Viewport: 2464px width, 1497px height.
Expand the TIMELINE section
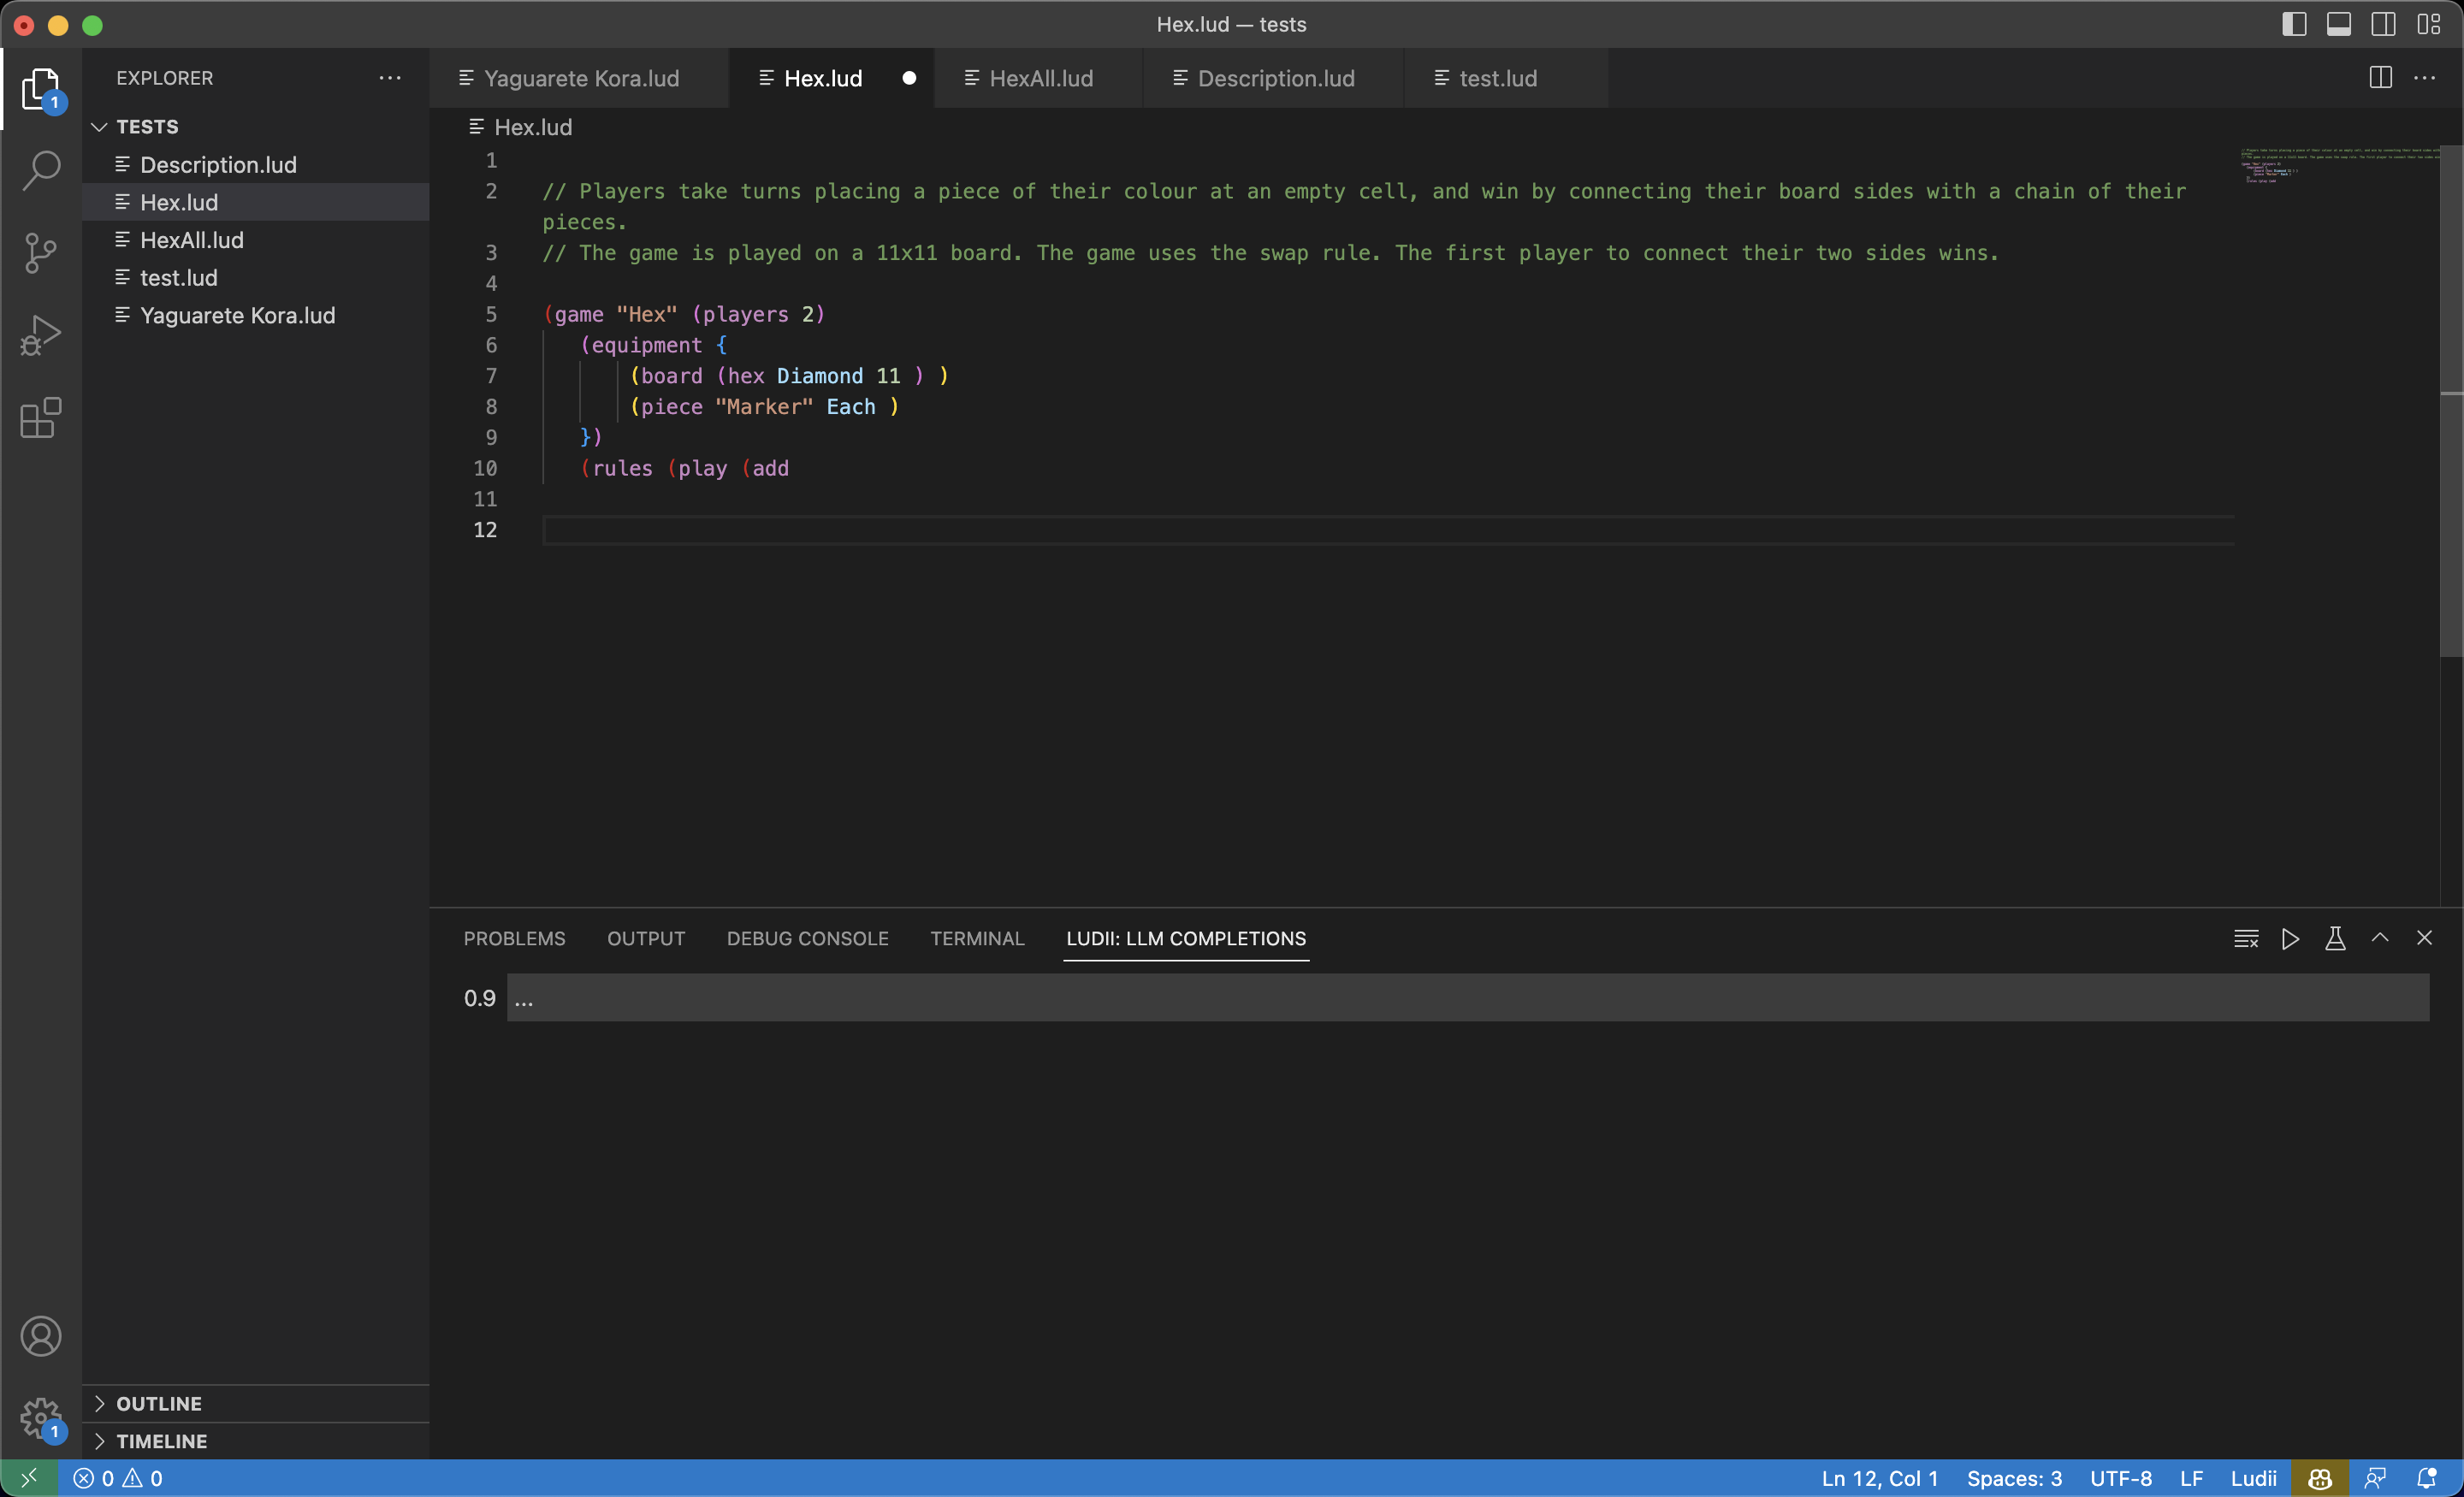click(162, 1441)
